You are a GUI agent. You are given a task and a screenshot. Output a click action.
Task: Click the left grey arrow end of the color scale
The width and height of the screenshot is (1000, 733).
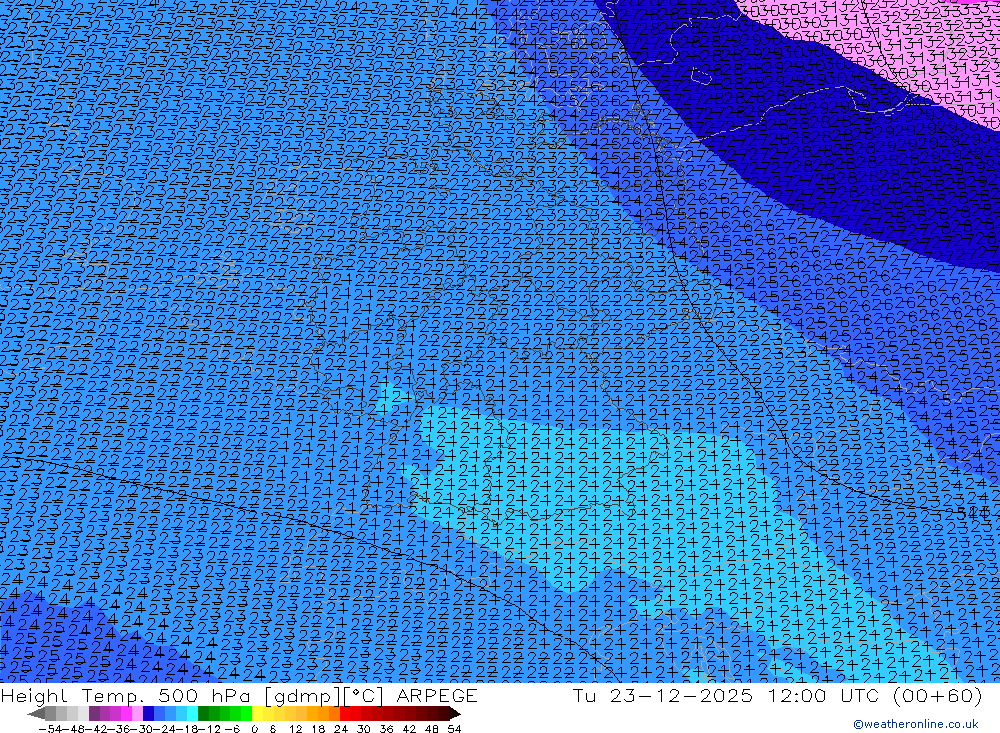point(36,714)
